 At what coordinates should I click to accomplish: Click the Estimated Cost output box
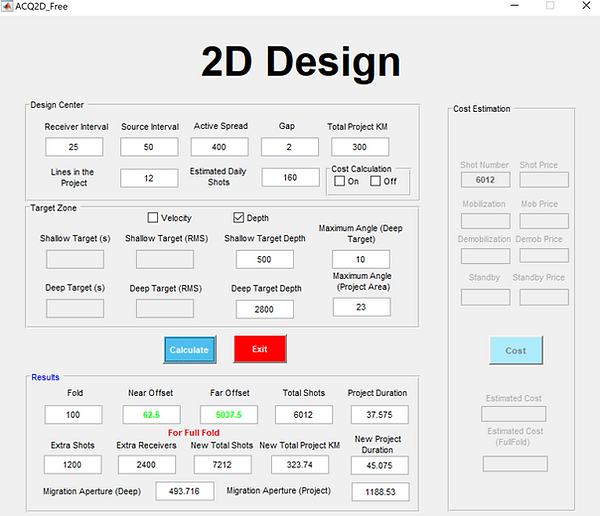tap(514, 414)
